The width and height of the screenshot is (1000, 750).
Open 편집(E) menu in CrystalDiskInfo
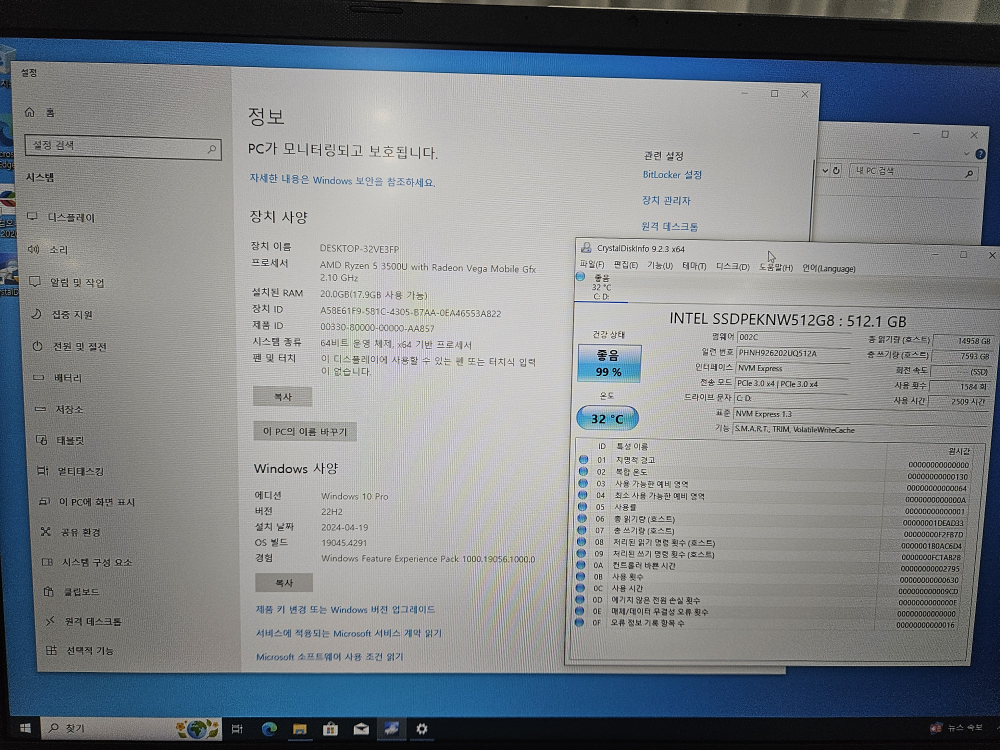click(x=625, y=265)
